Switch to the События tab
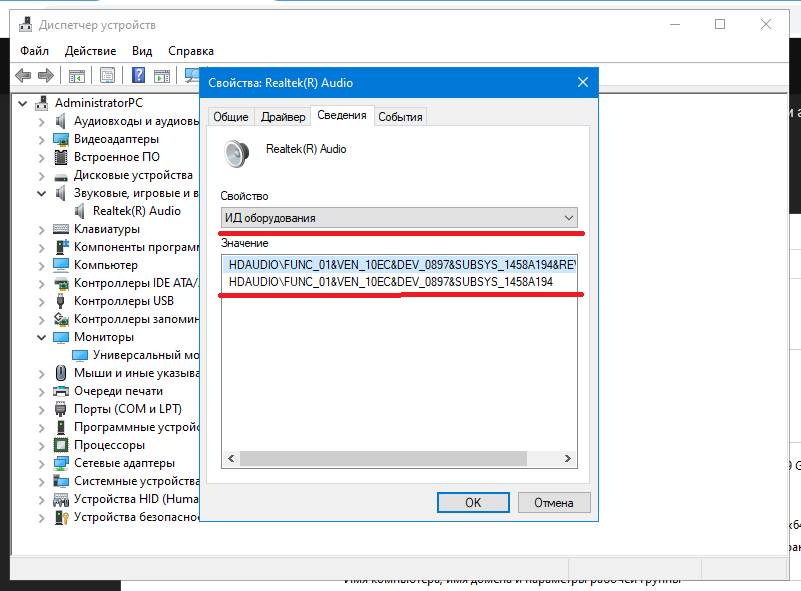The image size is (801, 591). (400, 117)
